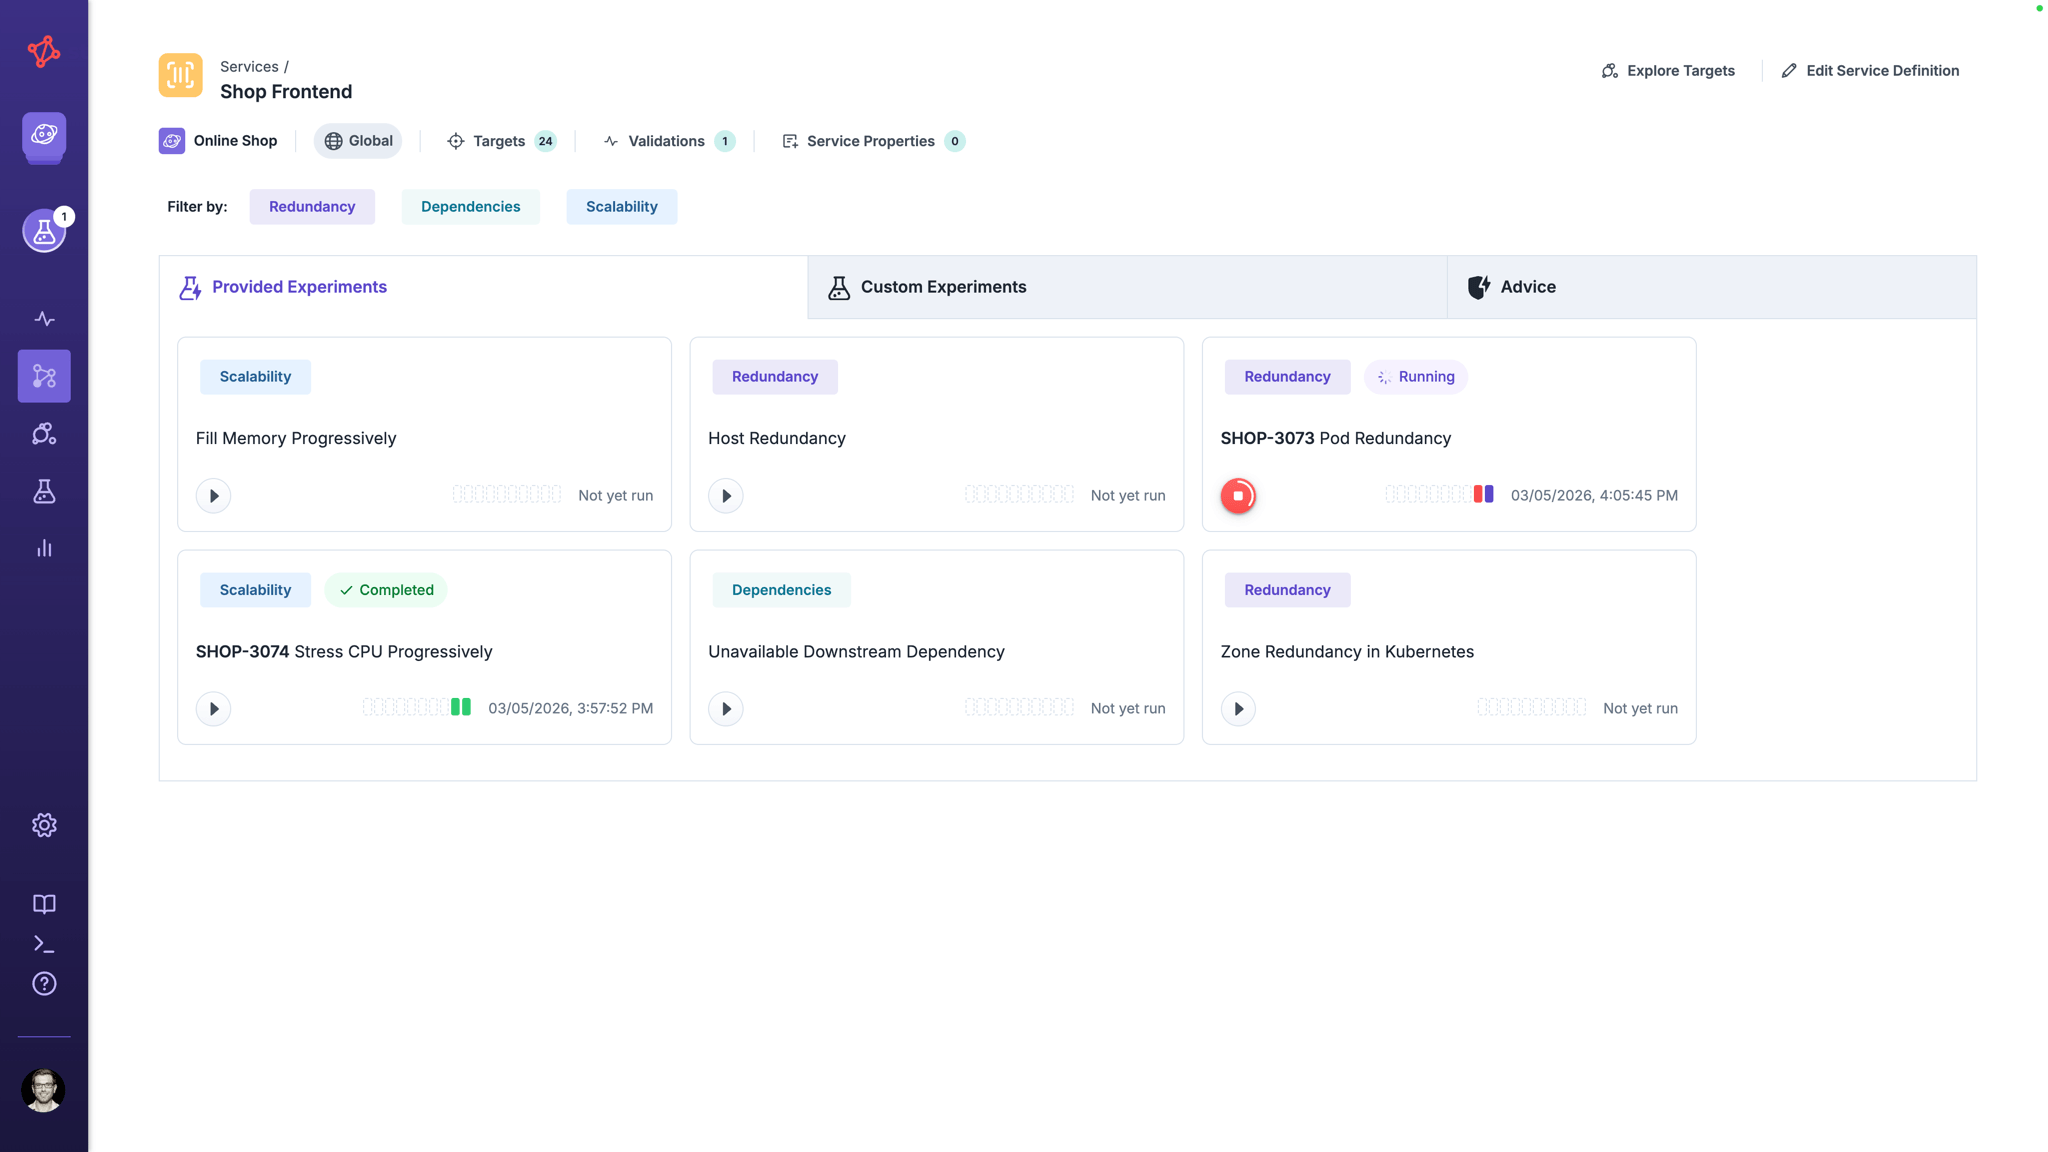Run the Fill Memory Progressively experiment
The width and height of the screenshot is (2048, 1152).
(x=213, y=496)
